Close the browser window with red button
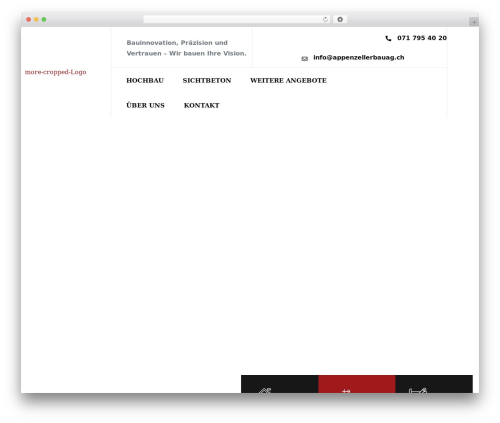This screenshot has height=423, width=500. pyautogui.click(x=29, y=19)
